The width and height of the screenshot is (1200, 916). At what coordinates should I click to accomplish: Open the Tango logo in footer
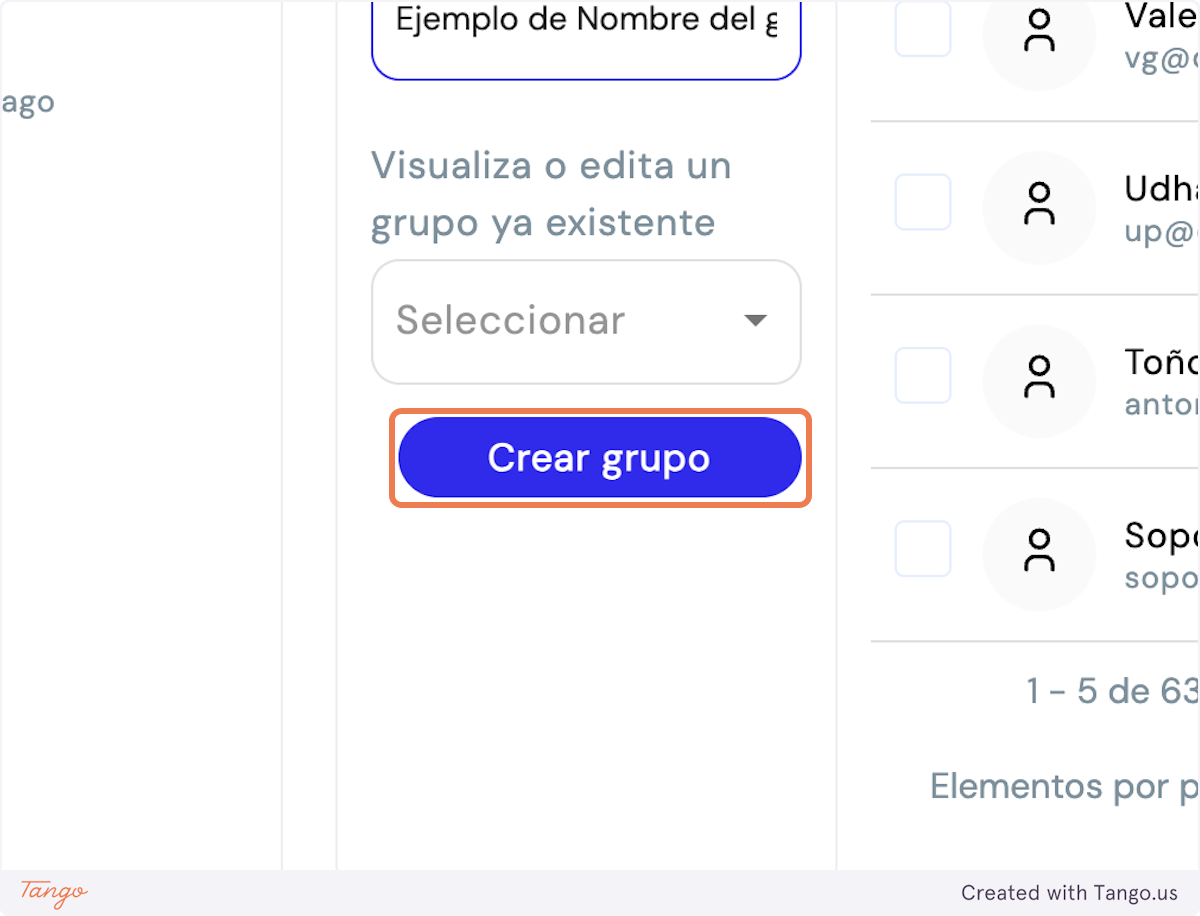[54, 893]
